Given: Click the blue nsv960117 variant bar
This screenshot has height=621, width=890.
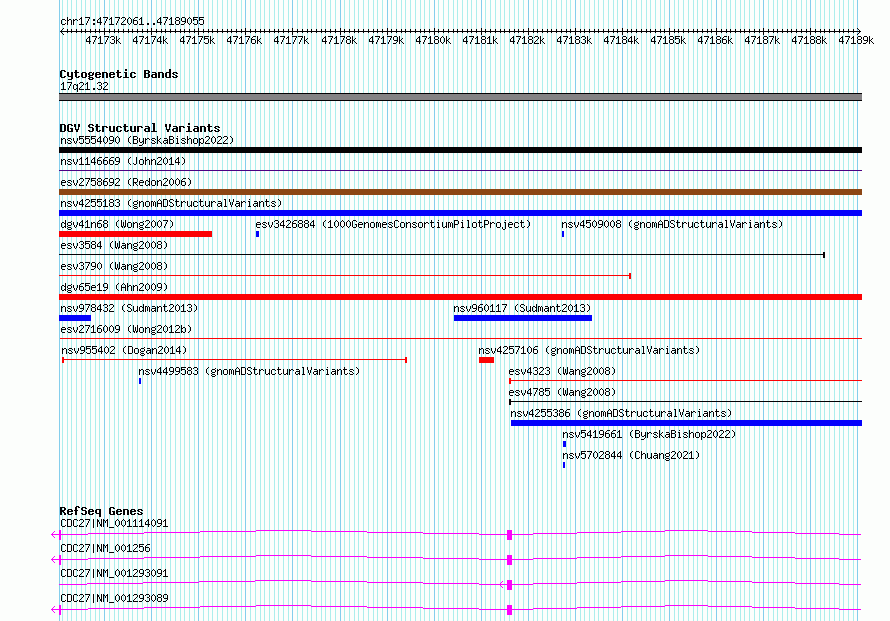Looking at the screenshot, I should click(523, 318).
